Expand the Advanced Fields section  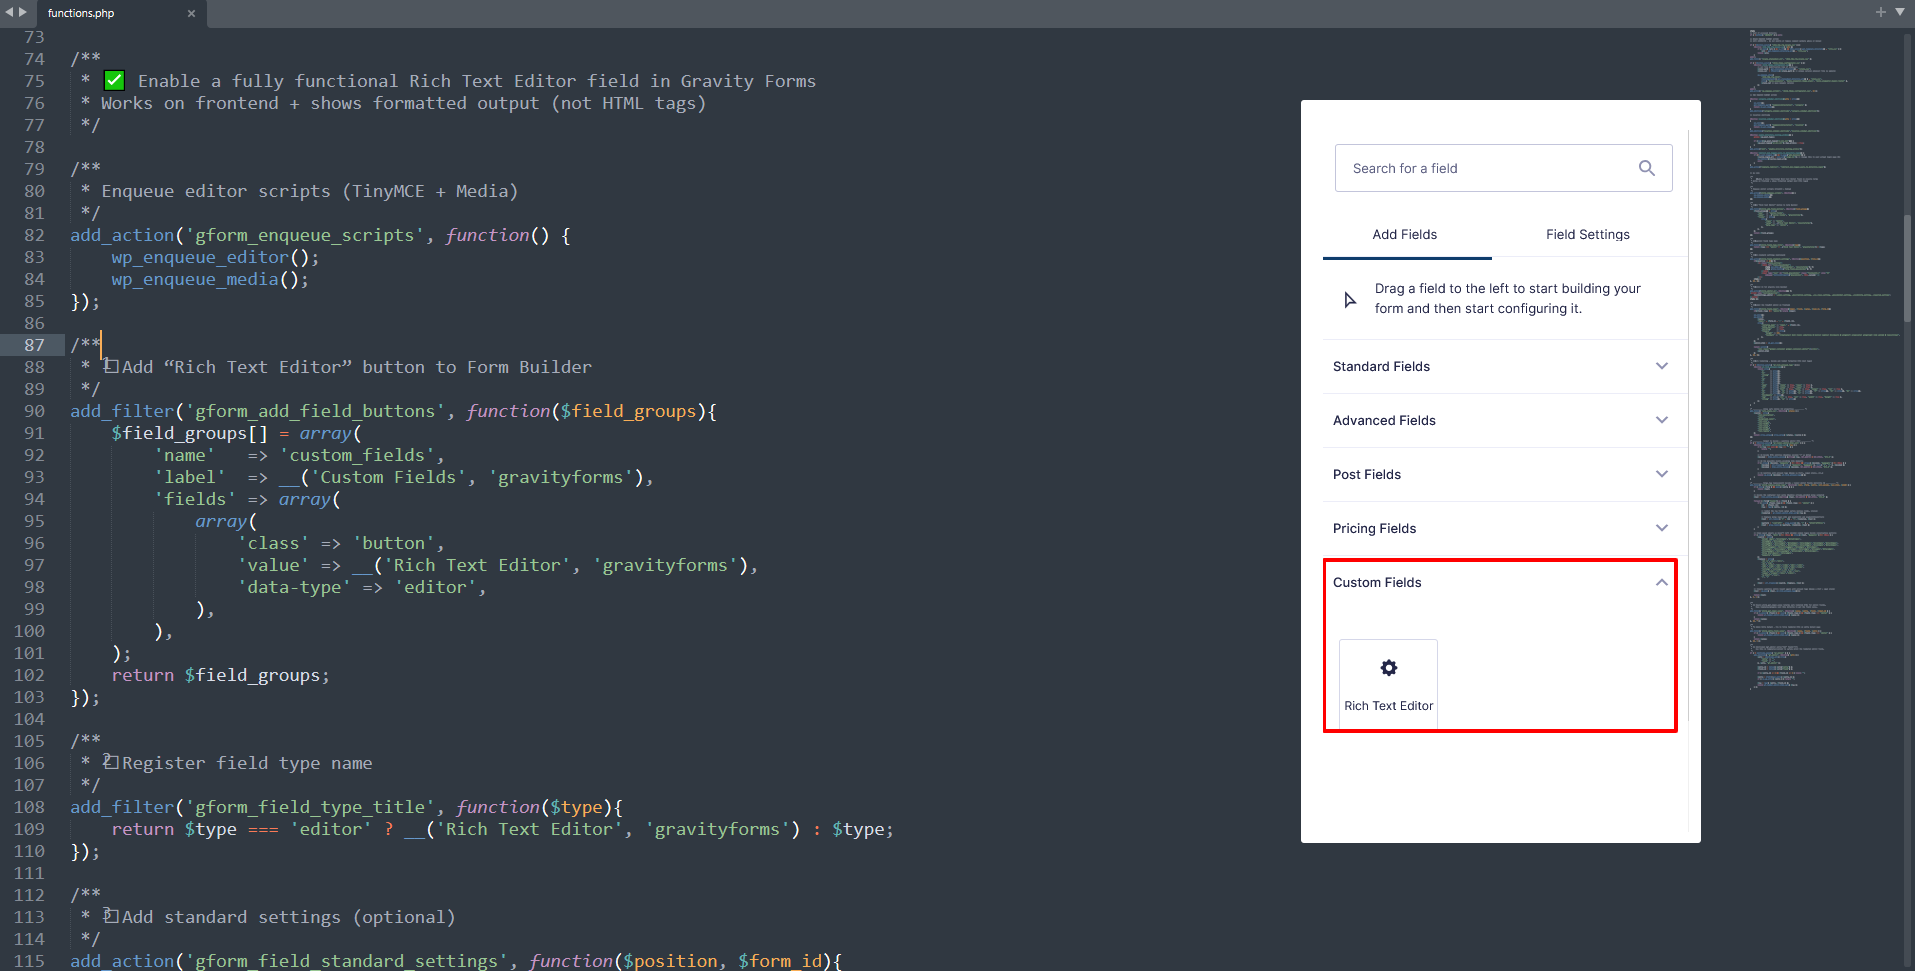(1661, 420)
